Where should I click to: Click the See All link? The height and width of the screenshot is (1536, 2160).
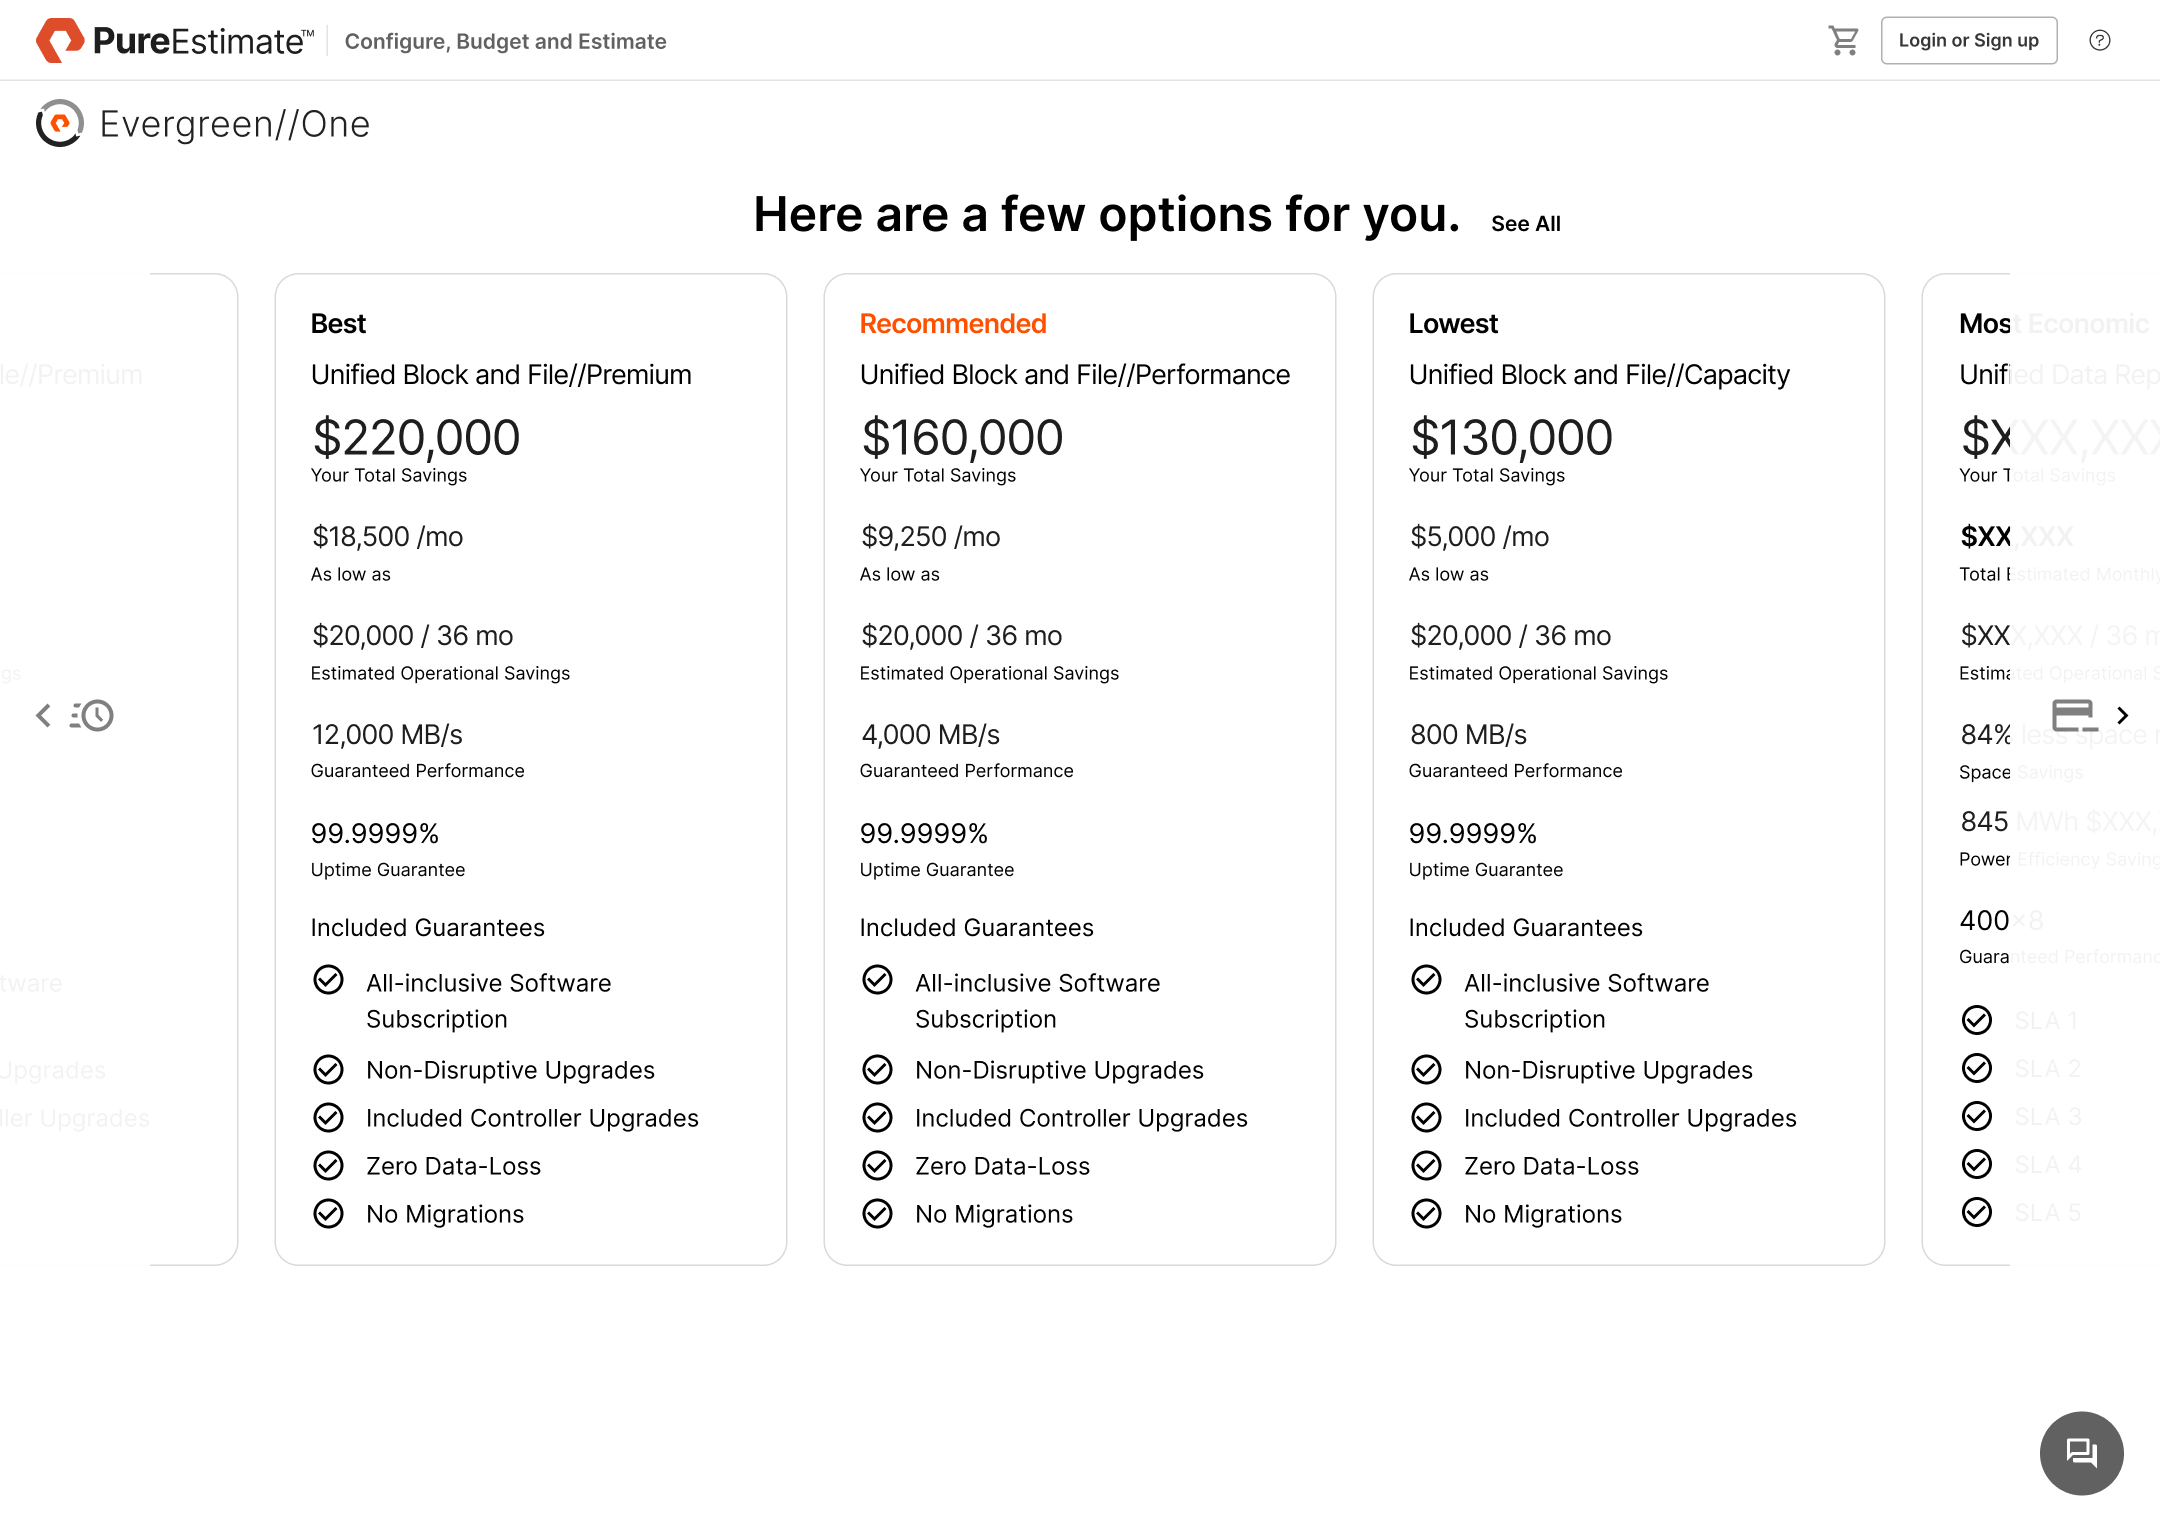coord(1525,224)
